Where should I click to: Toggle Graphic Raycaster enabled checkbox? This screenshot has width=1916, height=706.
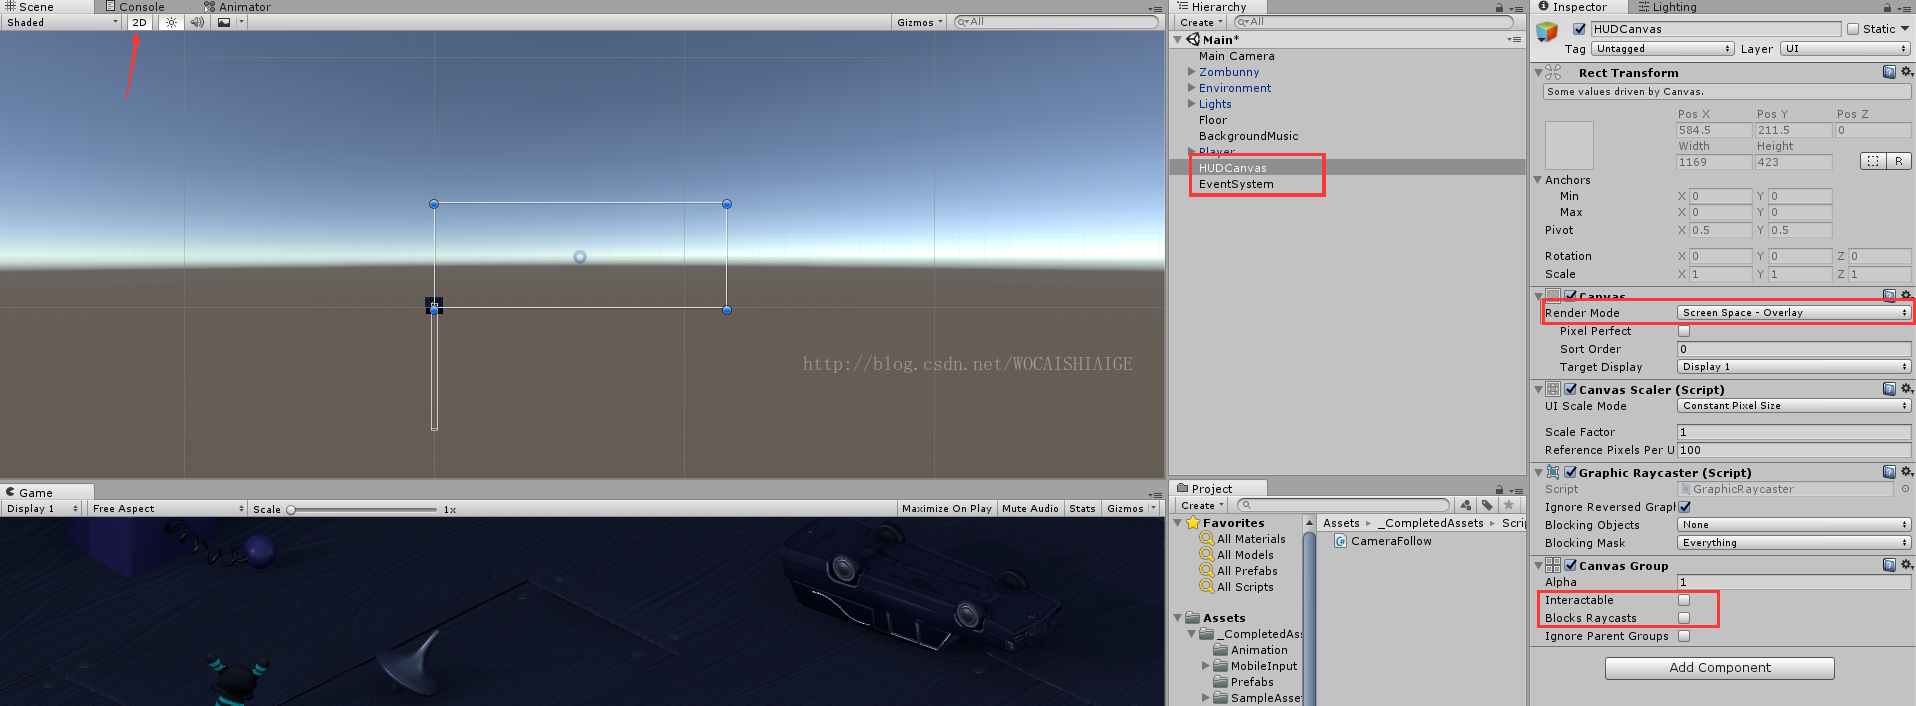(1571, 472)
